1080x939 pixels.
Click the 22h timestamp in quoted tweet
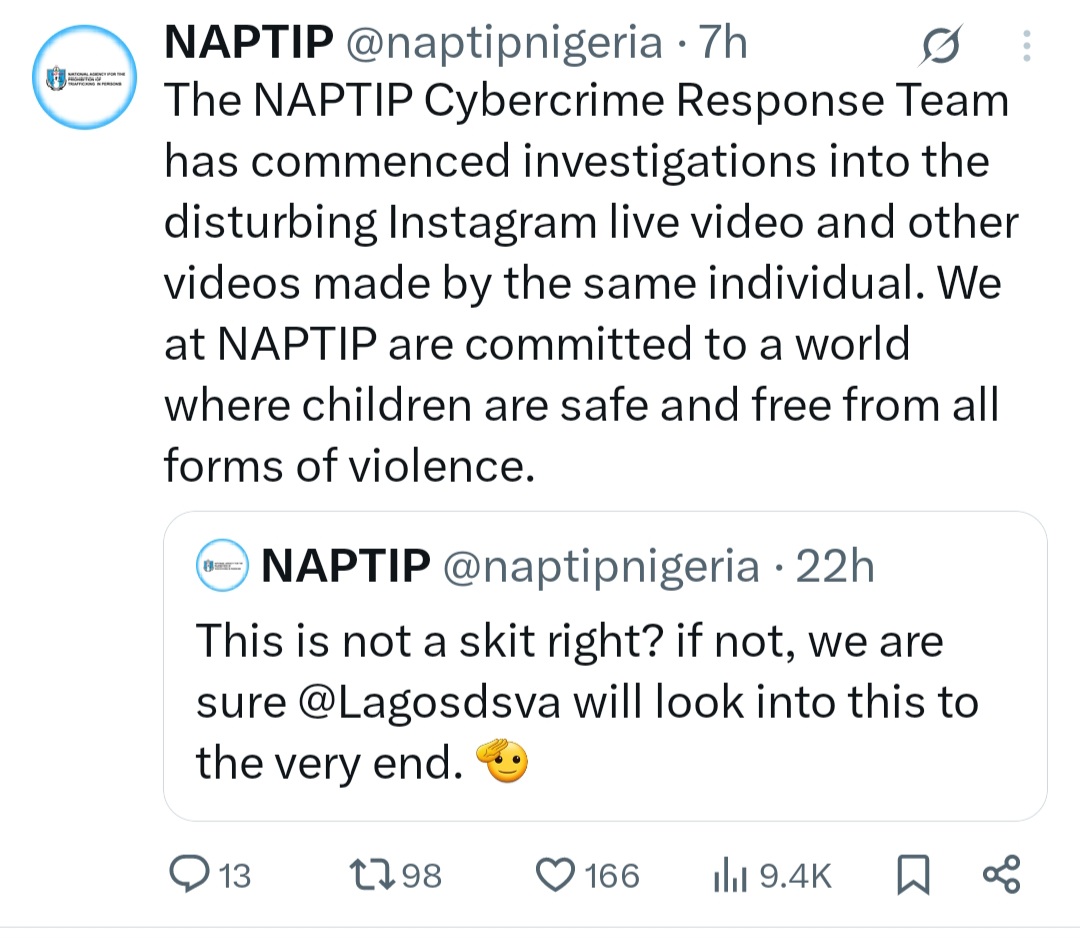coord(834,566)
